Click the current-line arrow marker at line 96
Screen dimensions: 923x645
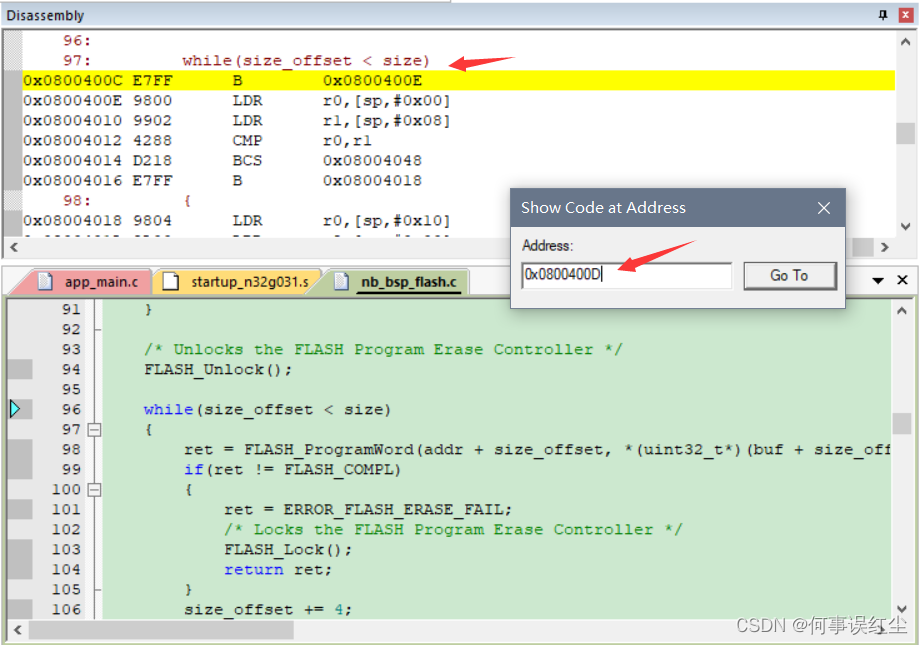pos(15,409)
